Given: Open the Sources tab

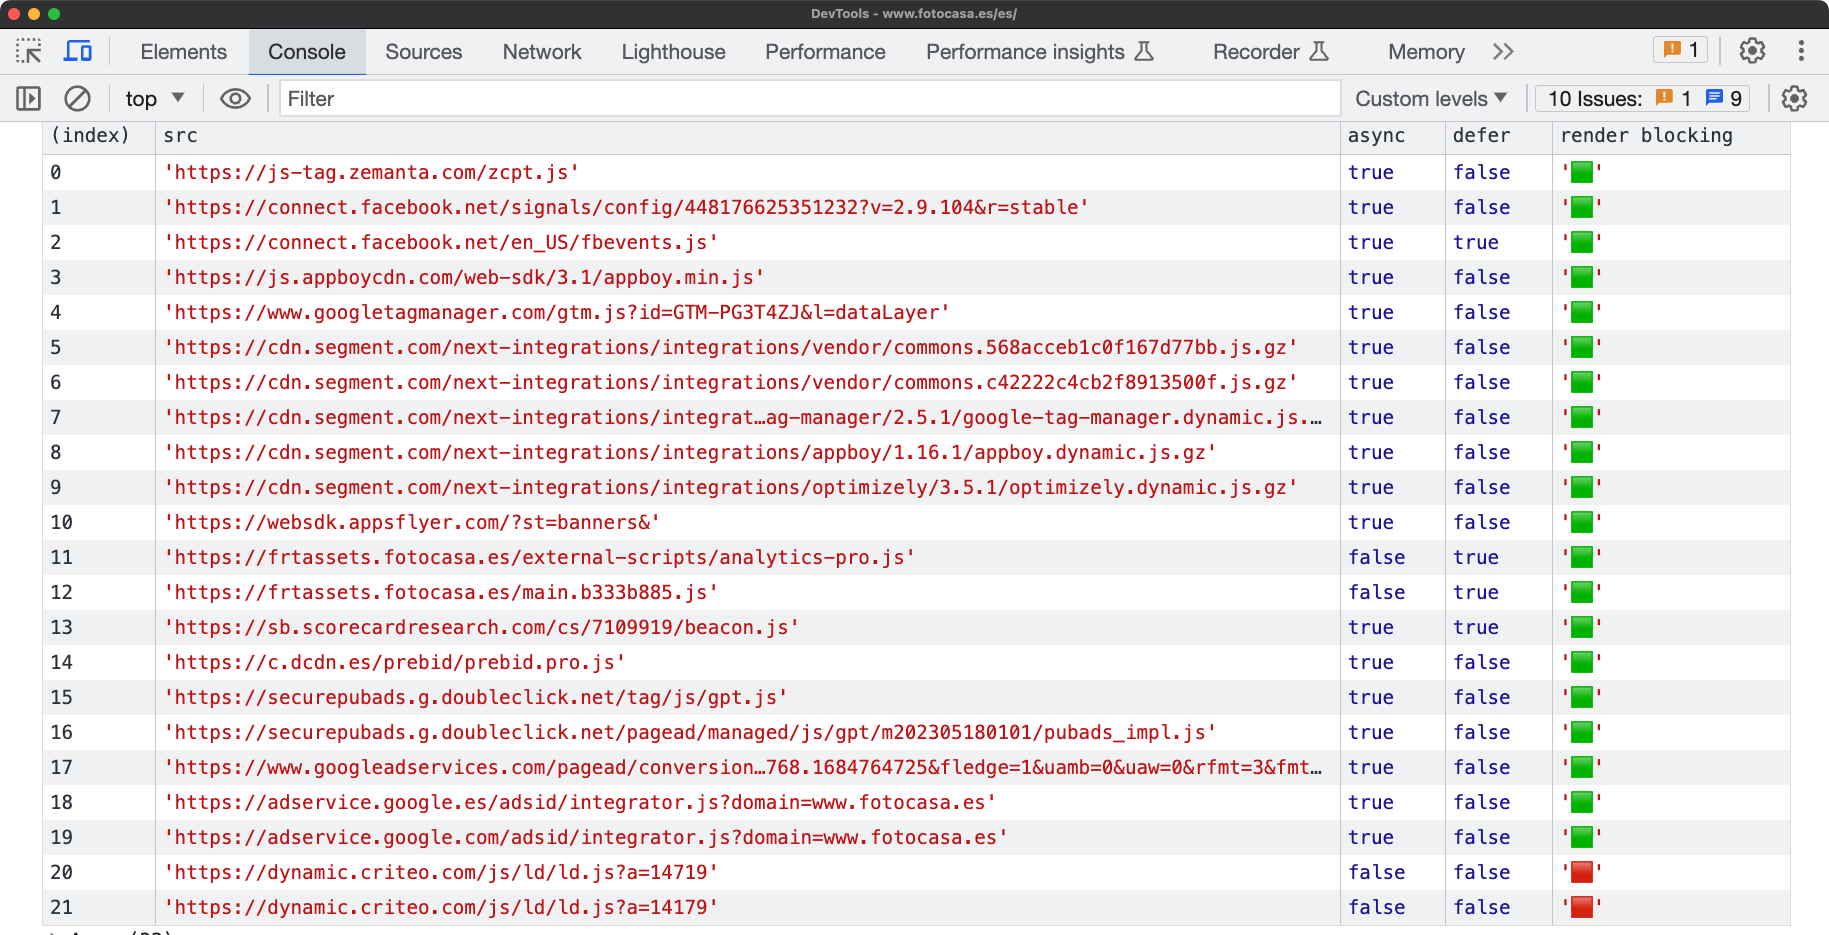Looking at the screenshot, I should click(x=424, y=51).
